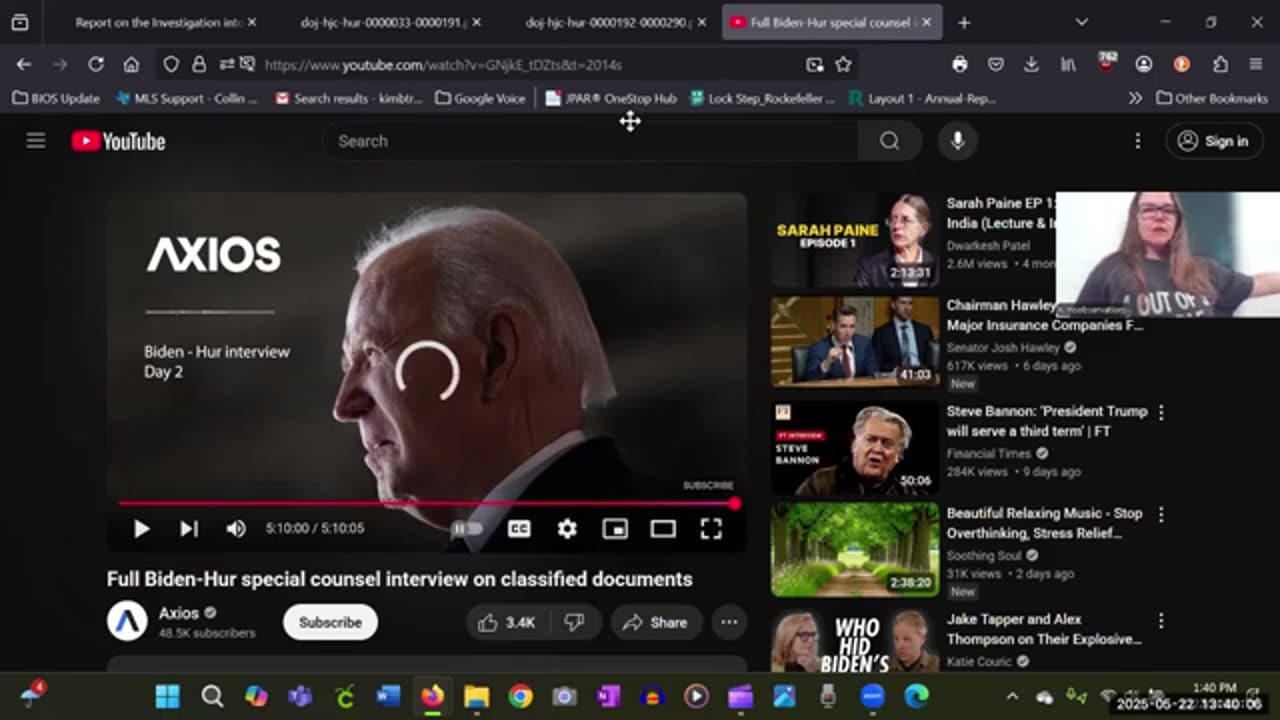
Task: Enter full screen video mode
Action: point(711,529)
